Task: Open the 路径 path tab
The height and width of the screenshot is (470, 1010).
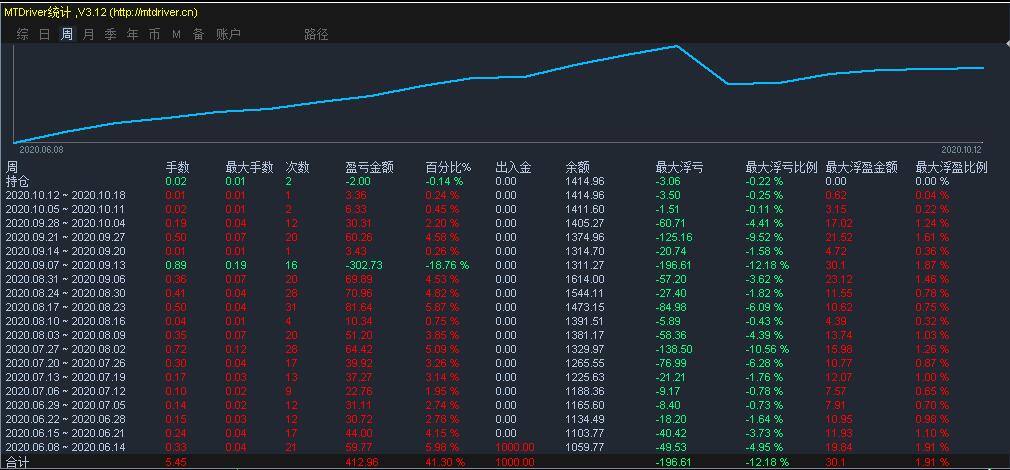Action: point(316,35)
